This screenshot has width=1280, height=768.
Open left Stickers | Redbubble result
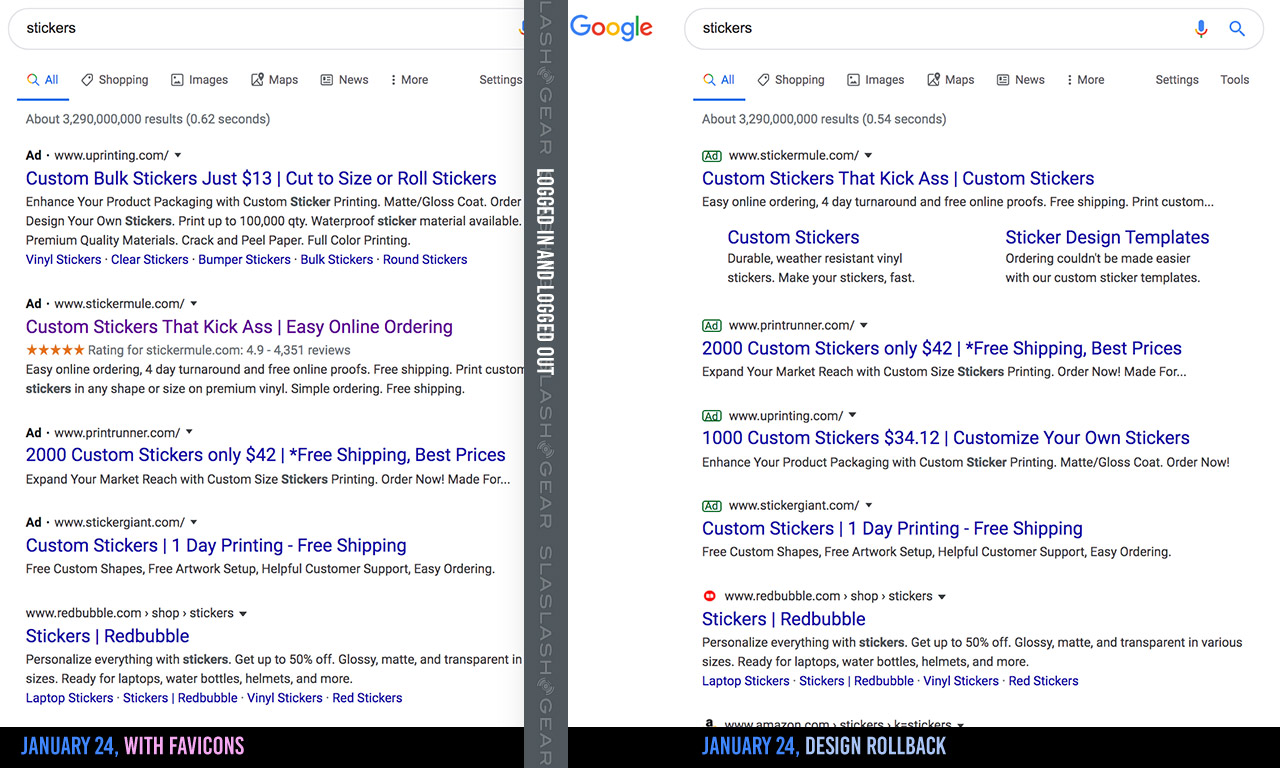click(x=107, y=636)
